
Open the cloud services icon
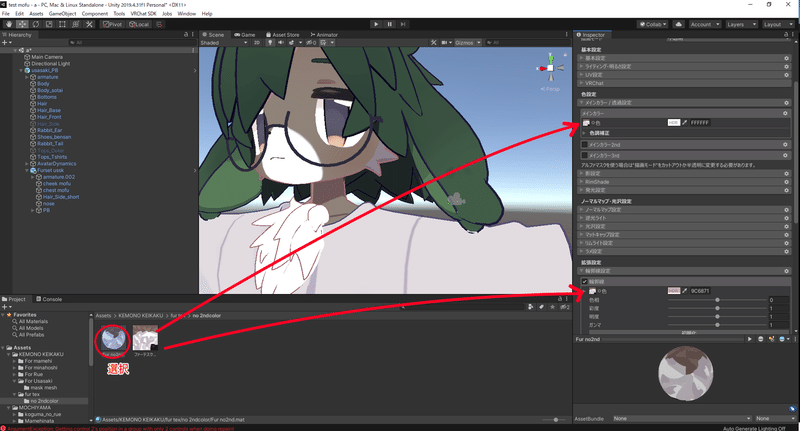tap(679, 24)
